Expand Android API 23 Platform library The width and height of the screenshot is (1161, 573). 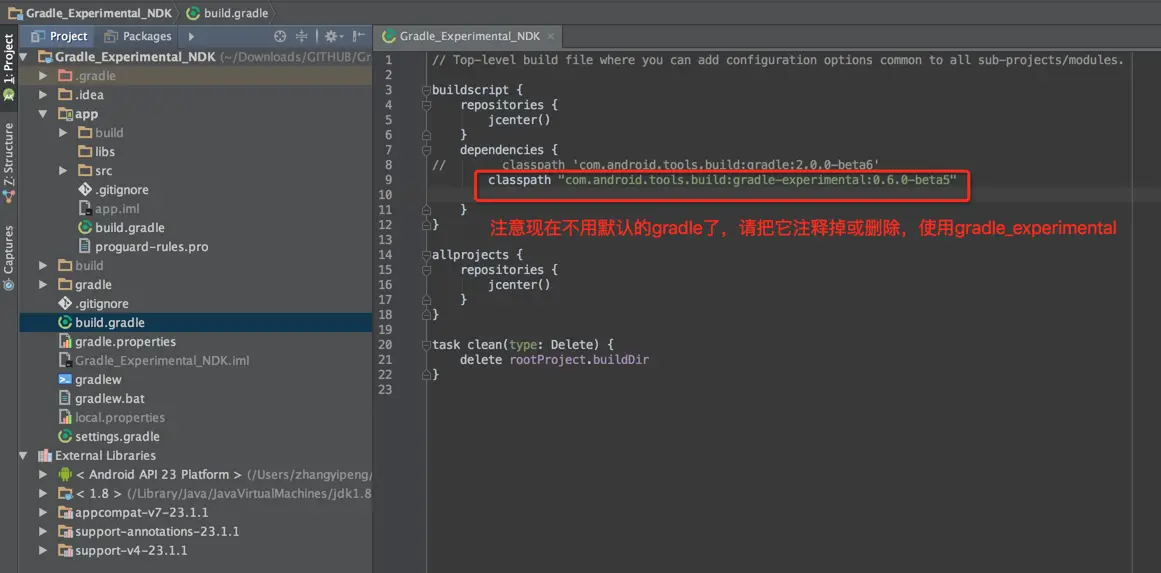click(44, 475)
